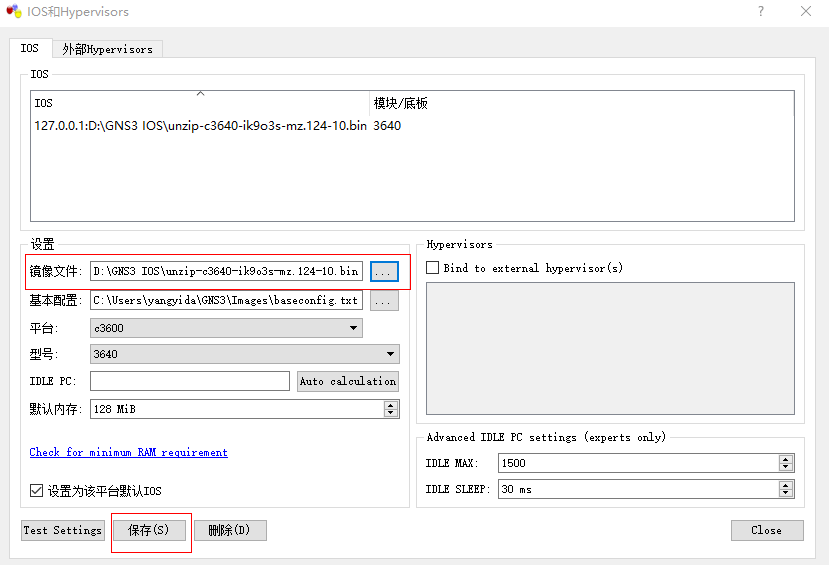Viewport: 829px width, 565px height.
Task: Enable Bind to external hypervisor(s) checkbox
Action: click(432, 267)
